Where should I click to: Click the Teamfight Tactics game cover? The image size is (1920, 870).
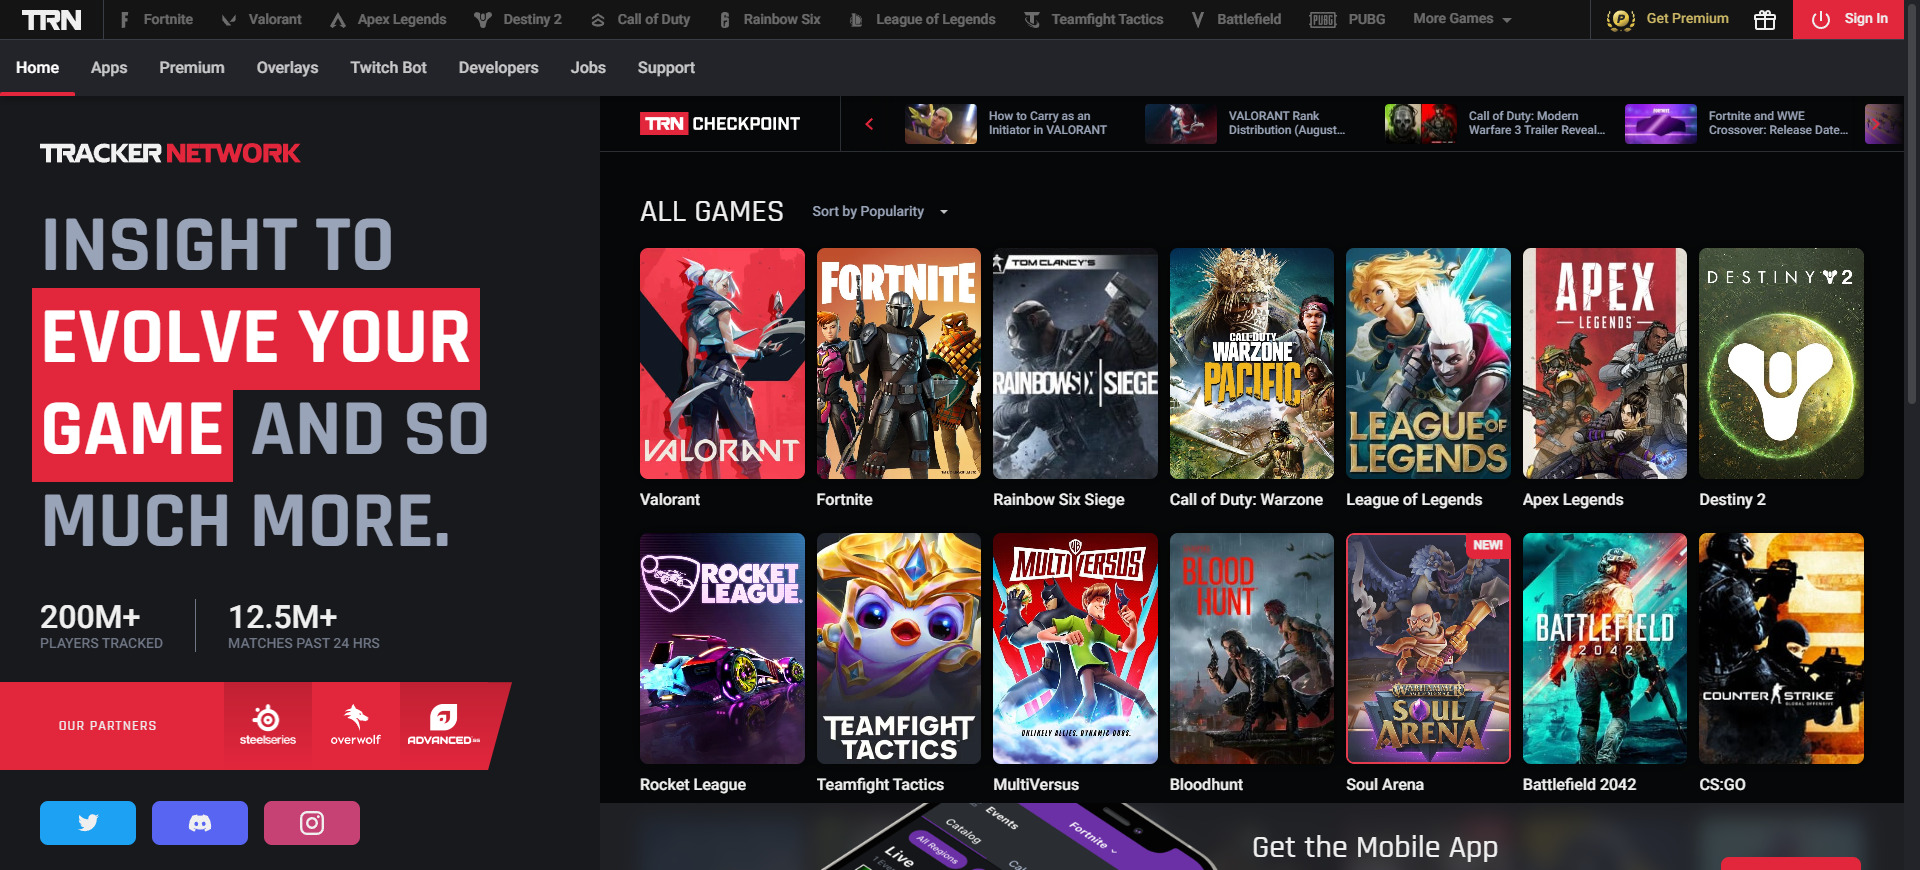pyautogui.click(x=899, y=649)
